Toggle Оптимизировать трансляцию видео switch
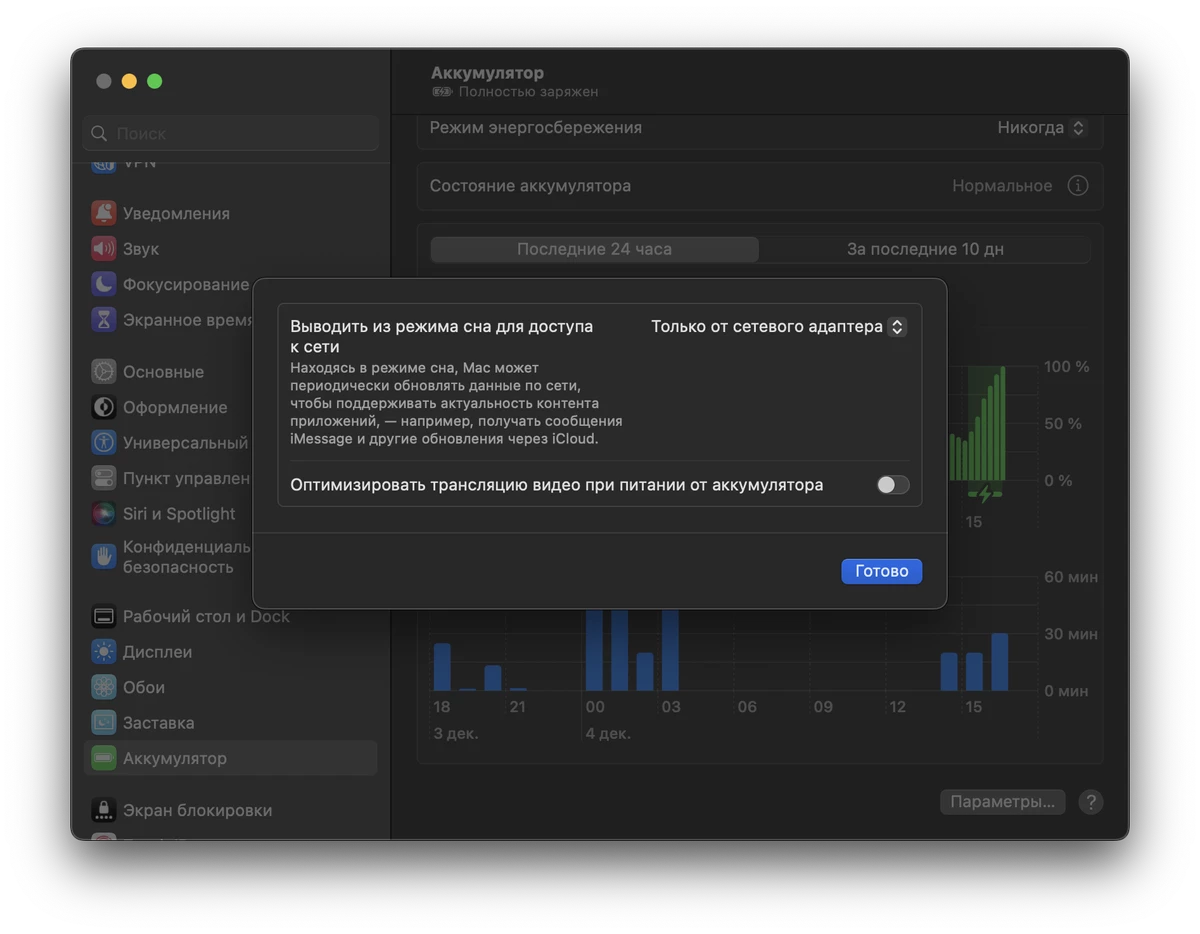Viewport: 1200px width, 934px height. pyautogui.click(x=893, y=485)
